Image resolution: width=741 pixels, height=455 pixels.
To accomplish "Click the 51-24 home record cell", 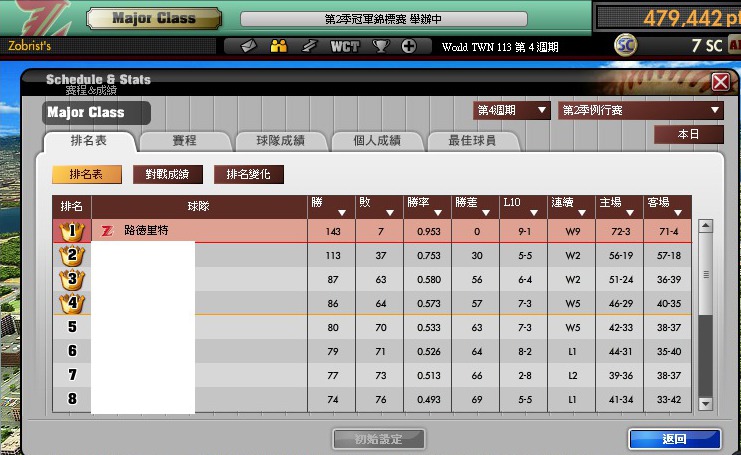I will coord(620,280).
